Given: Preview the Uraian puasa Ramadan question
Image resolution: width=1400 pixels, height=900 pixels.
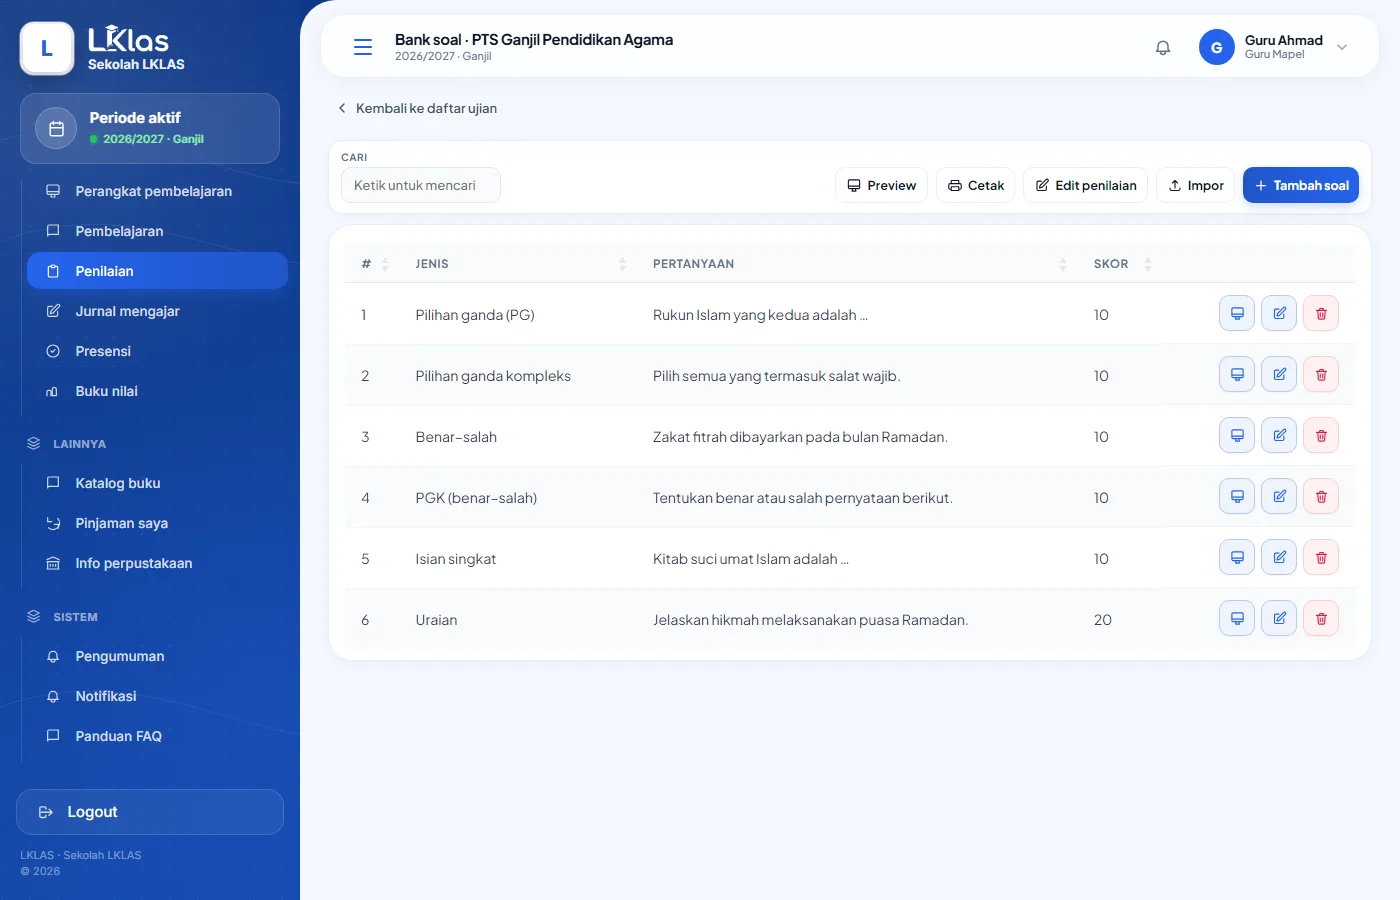Looking at the screenshot, I should tap(1237, 619).
